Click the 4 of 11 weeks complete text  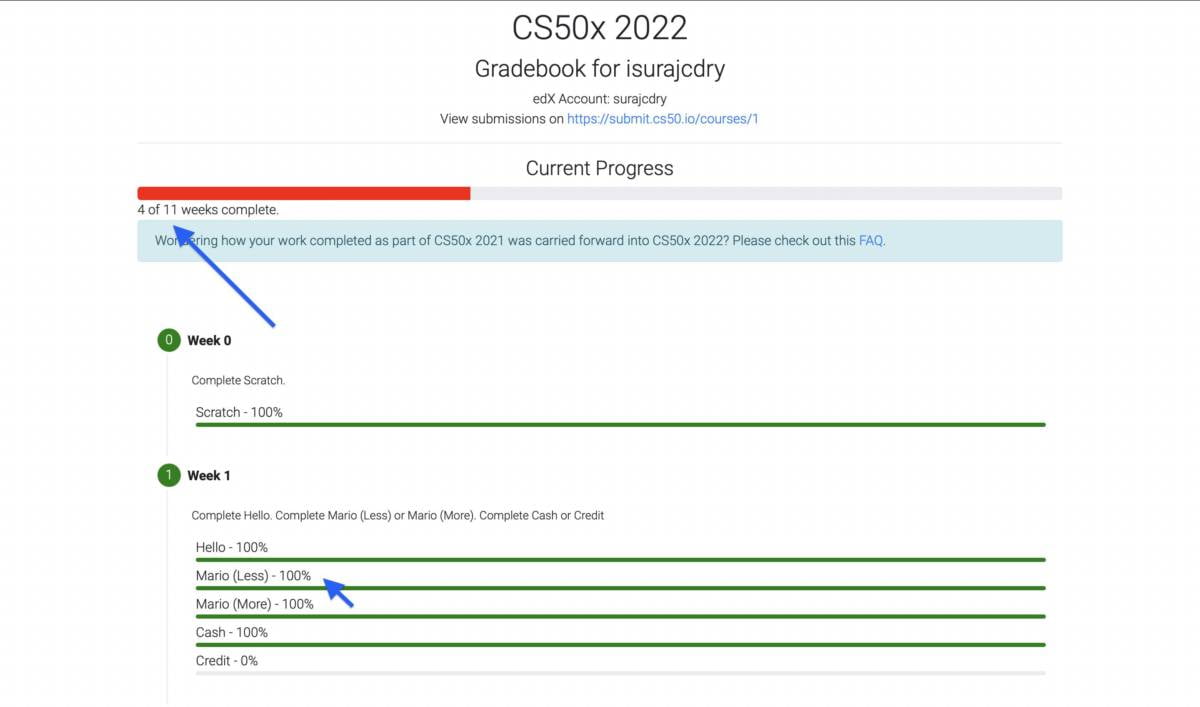tap(208, 210)
